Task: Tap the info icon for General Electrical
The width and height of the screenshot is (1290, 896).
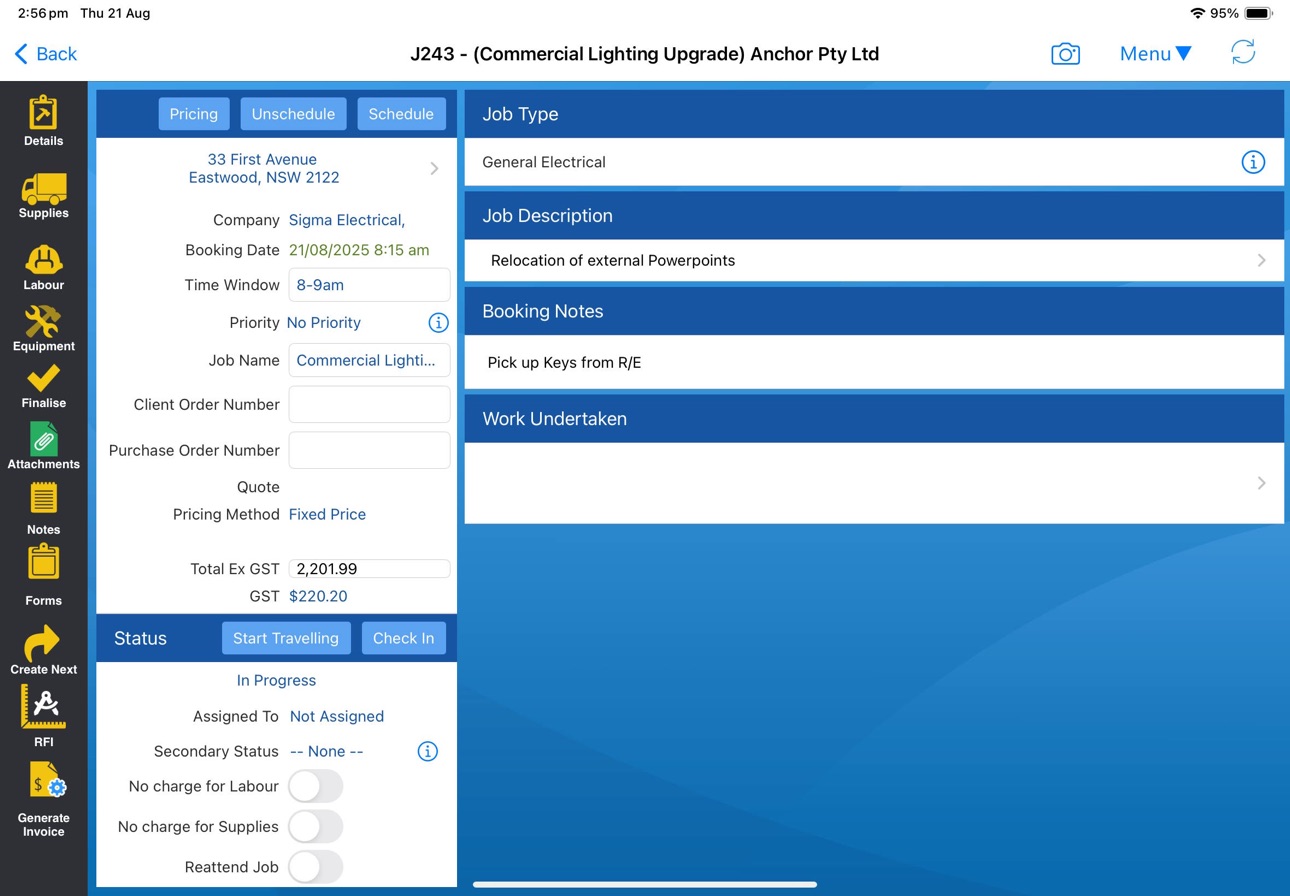Action: 1253,162
